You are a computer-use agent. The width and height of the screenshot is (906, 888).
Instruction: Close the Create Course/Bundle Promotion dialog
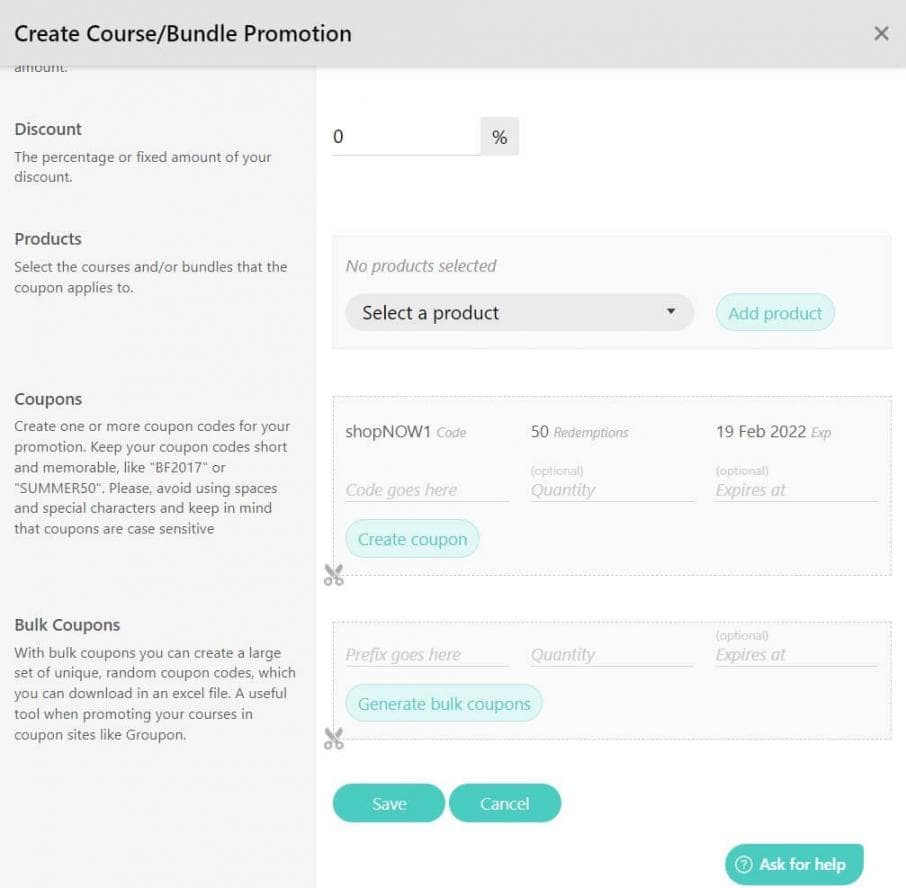tap(881, 34)
